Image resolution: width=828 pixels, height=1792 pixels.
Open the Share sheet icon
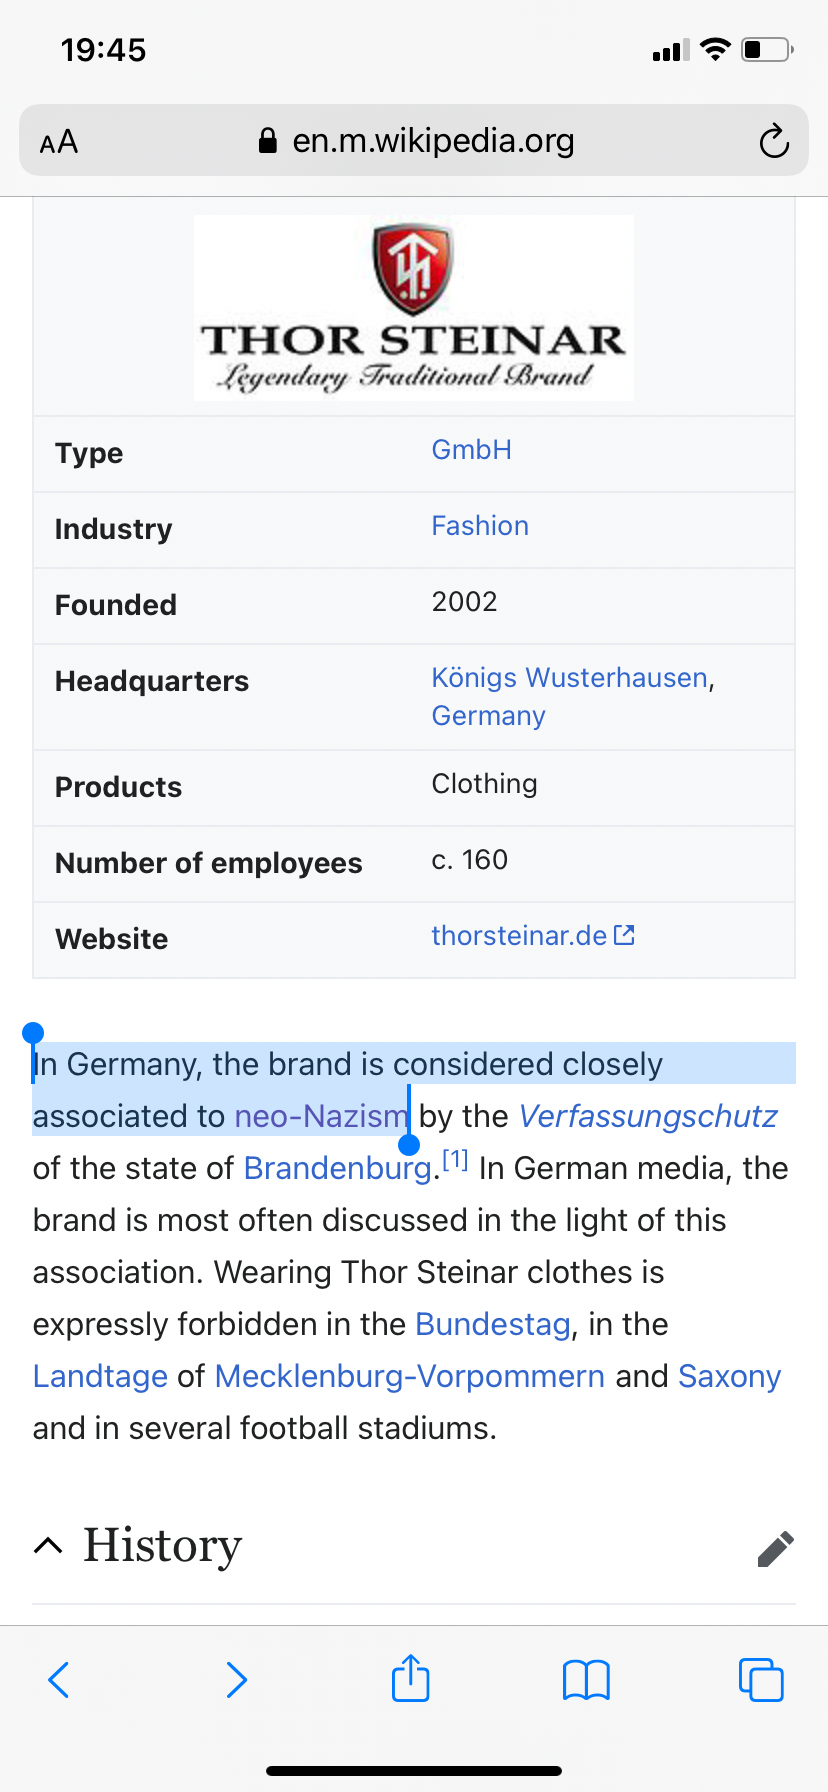click(411, 1678)
